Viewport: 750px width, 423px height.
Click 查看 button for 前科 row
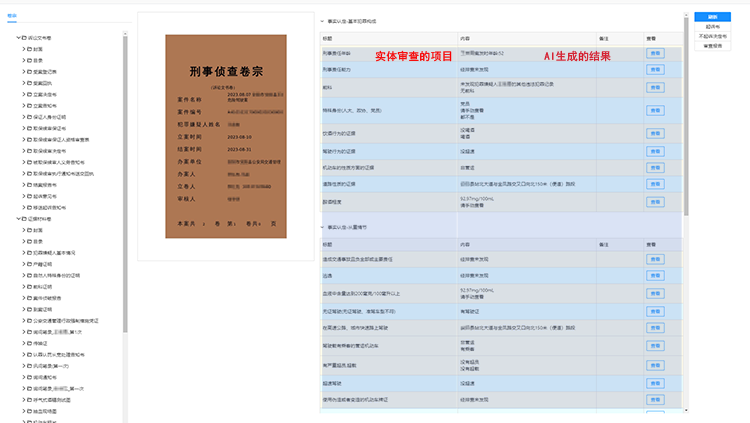tap(655, 87)
